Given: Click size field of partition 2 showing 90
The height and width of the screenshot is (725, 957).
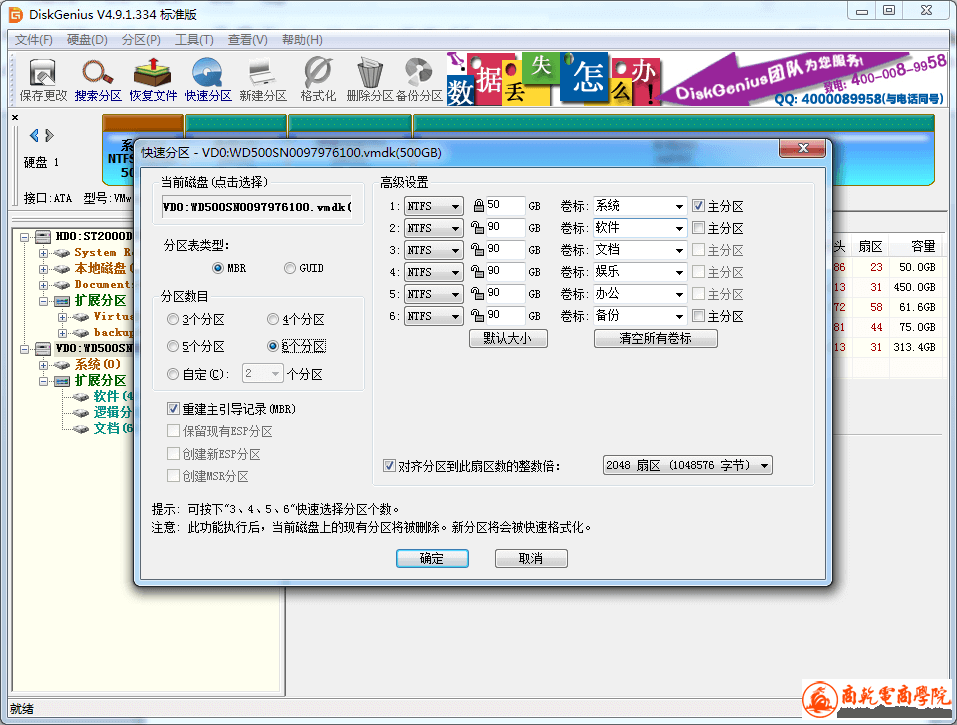Looking at the screenshot, I should (x=505, y=228).
